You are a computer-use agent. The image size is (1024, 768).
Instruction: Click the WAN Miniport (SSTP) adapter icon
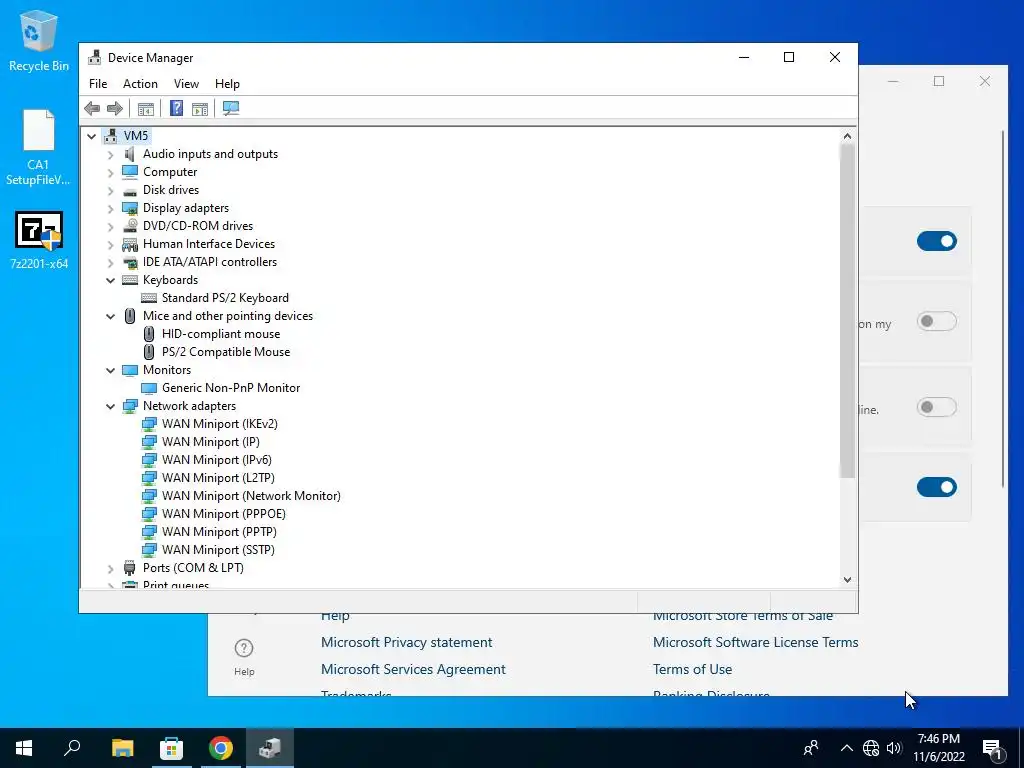click(x=149, y=550)
